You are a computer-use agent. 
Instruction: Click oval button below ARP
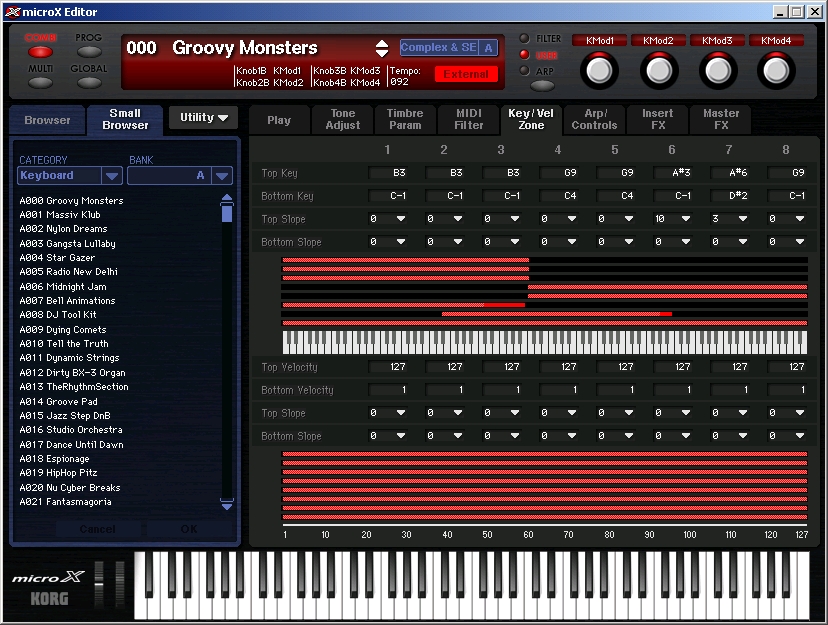click(542, 86)
